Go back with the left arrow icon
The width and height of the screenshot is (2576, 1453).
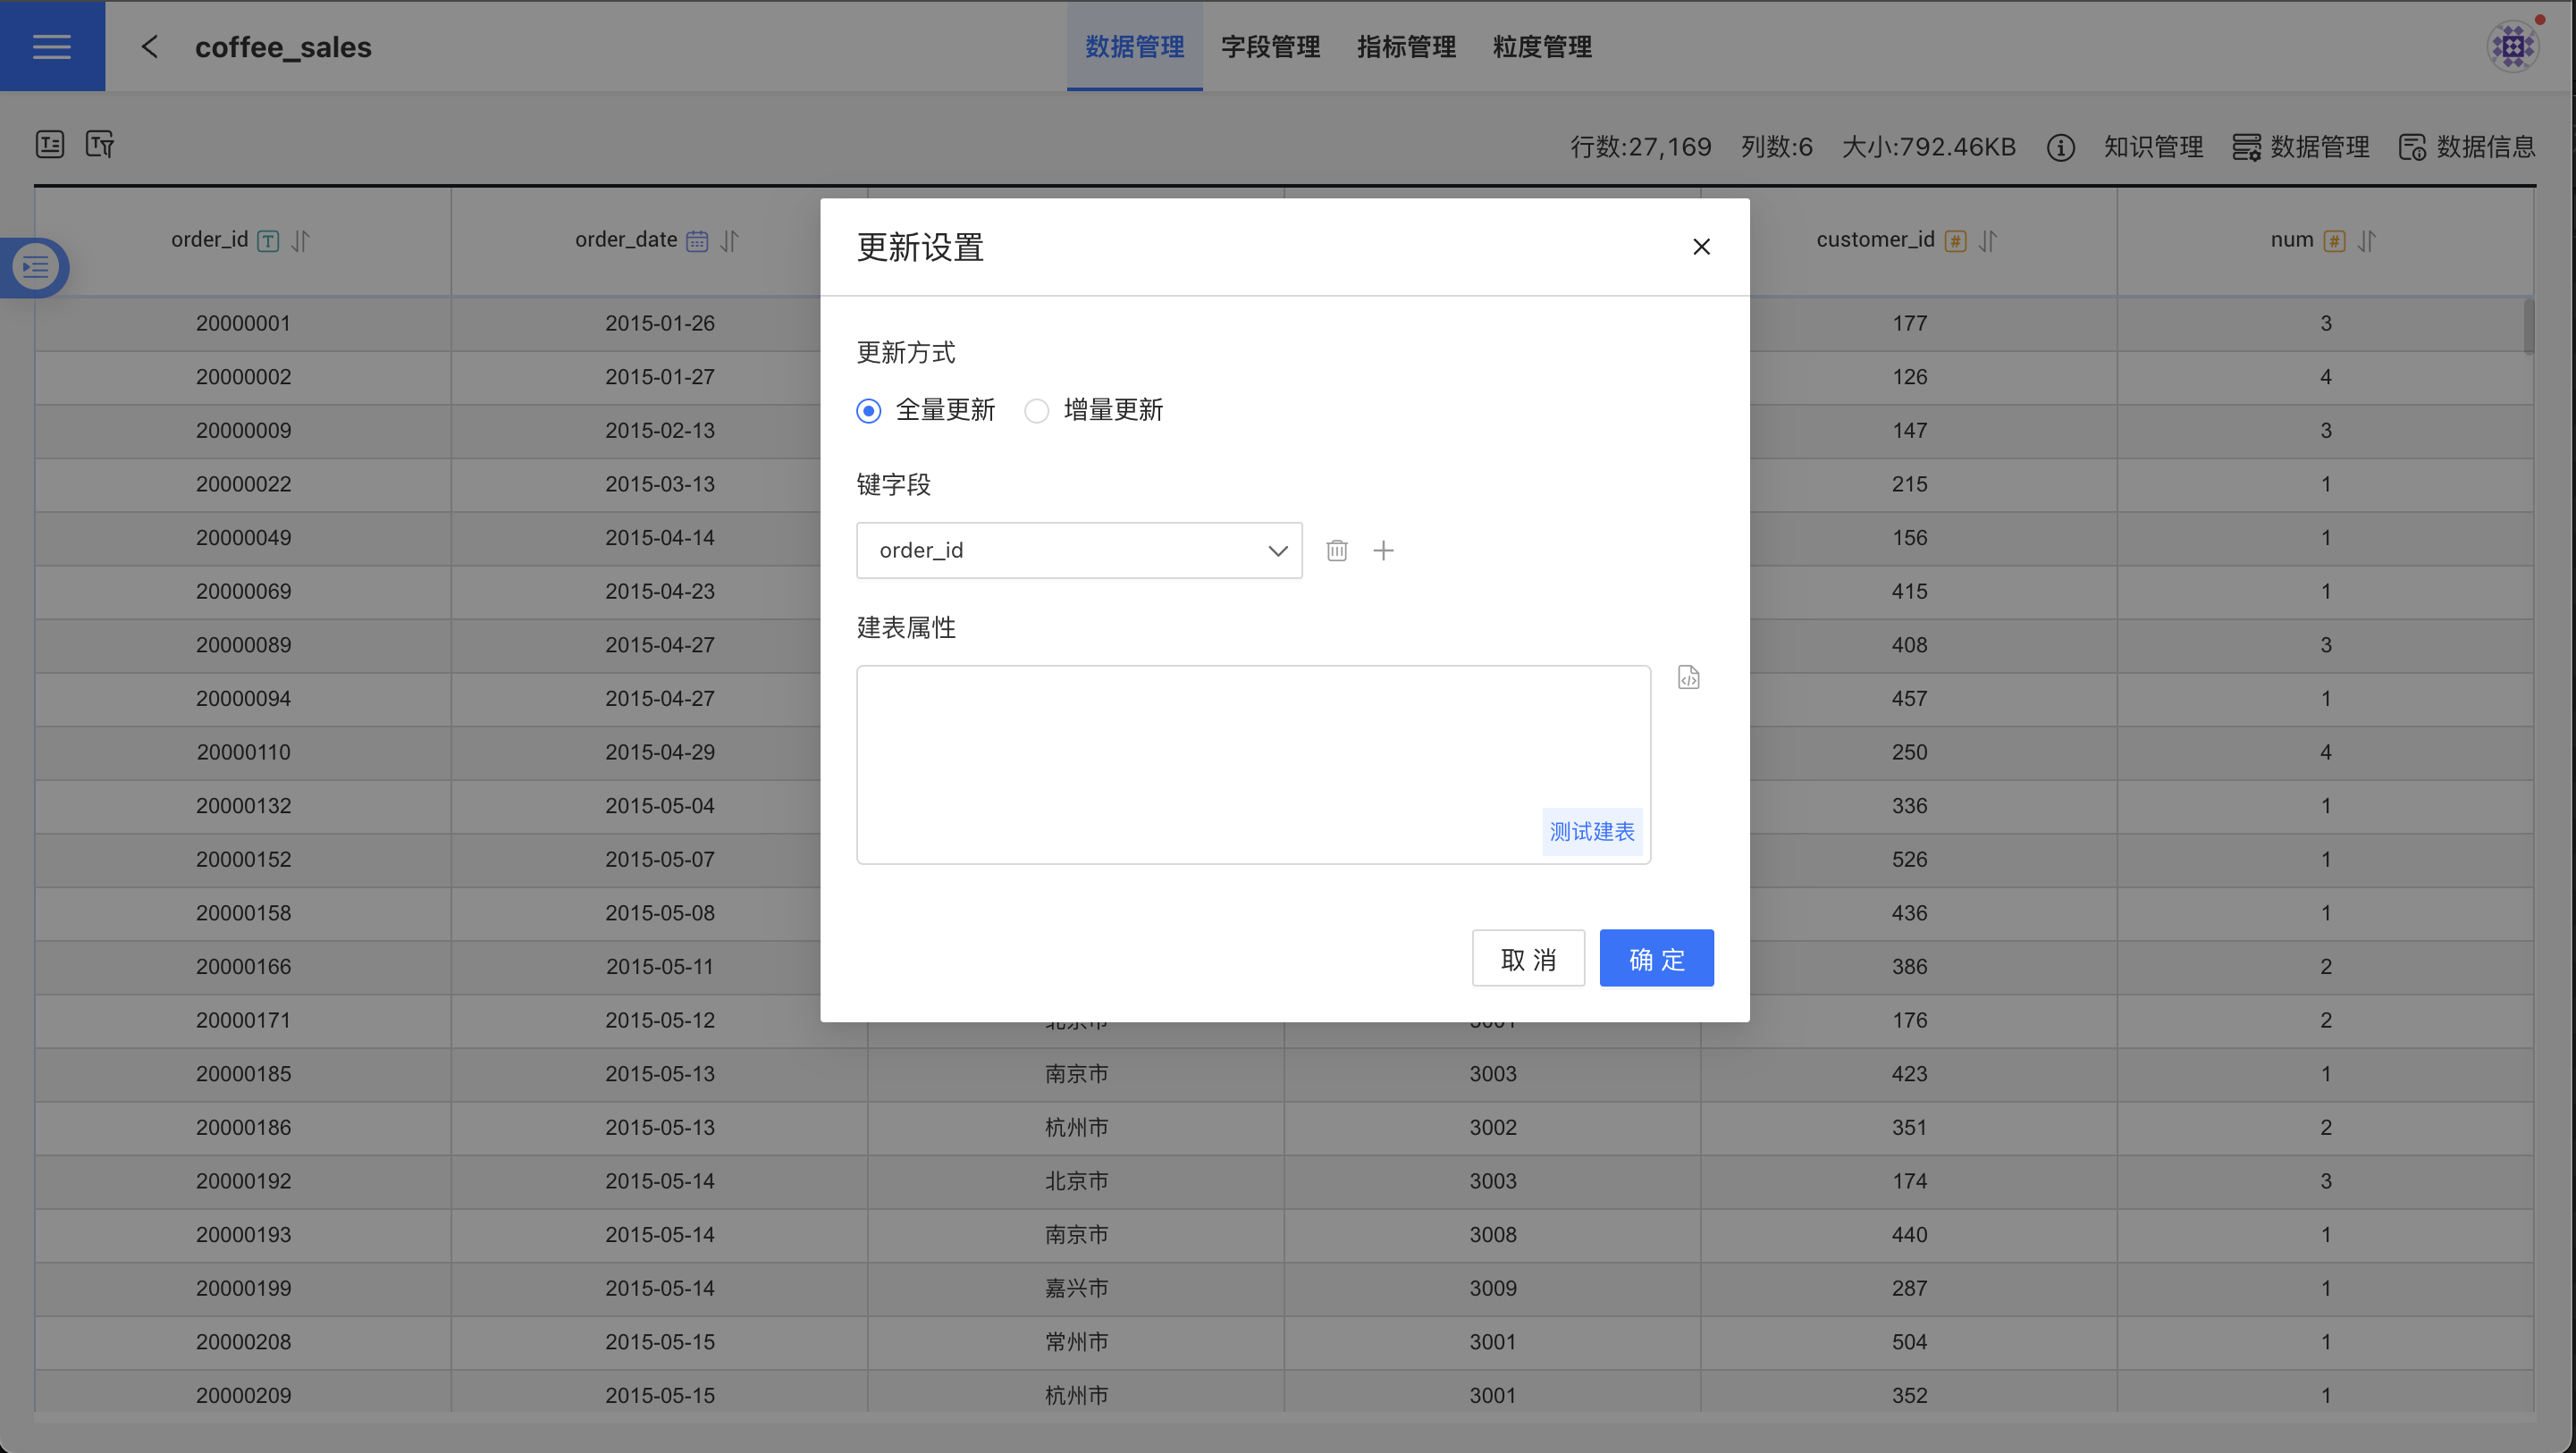(150, 46)
